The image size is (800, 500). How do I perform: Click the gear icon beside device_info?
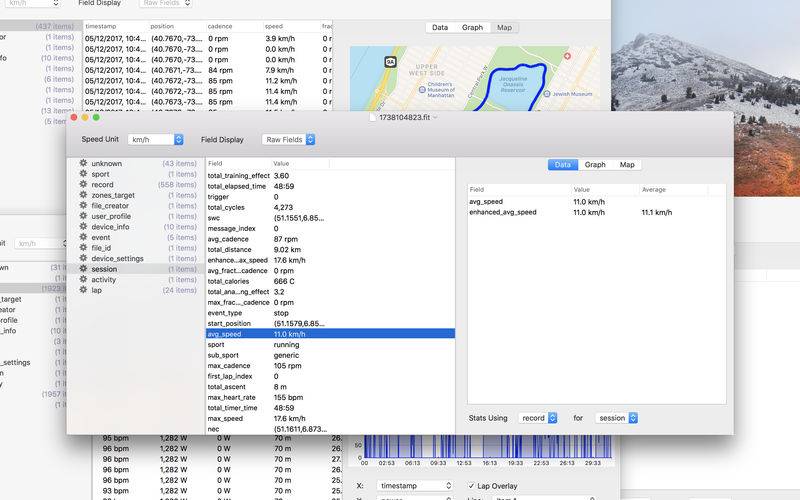pos(83,227)
